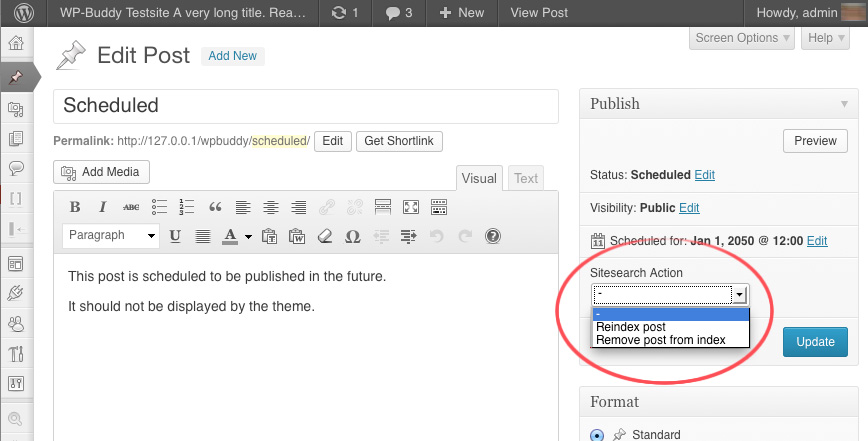Edit the scheduled publish date link

click(817, 241)
